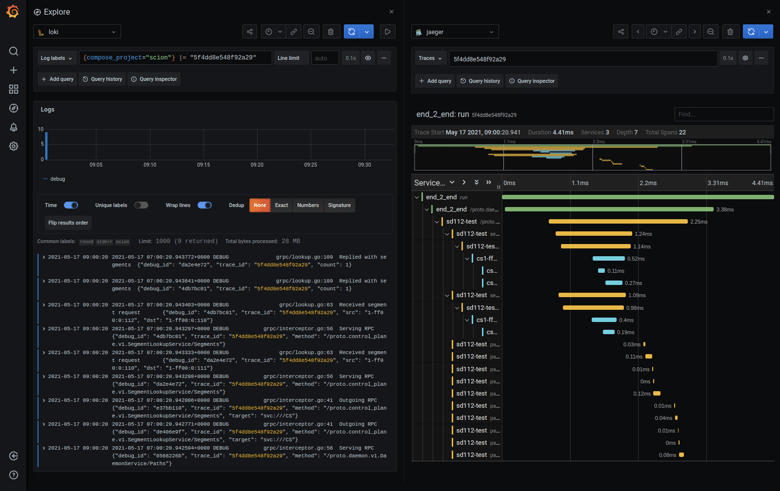Select Dedup Exact option
This screenshot has height=491, width=780.
282,205
